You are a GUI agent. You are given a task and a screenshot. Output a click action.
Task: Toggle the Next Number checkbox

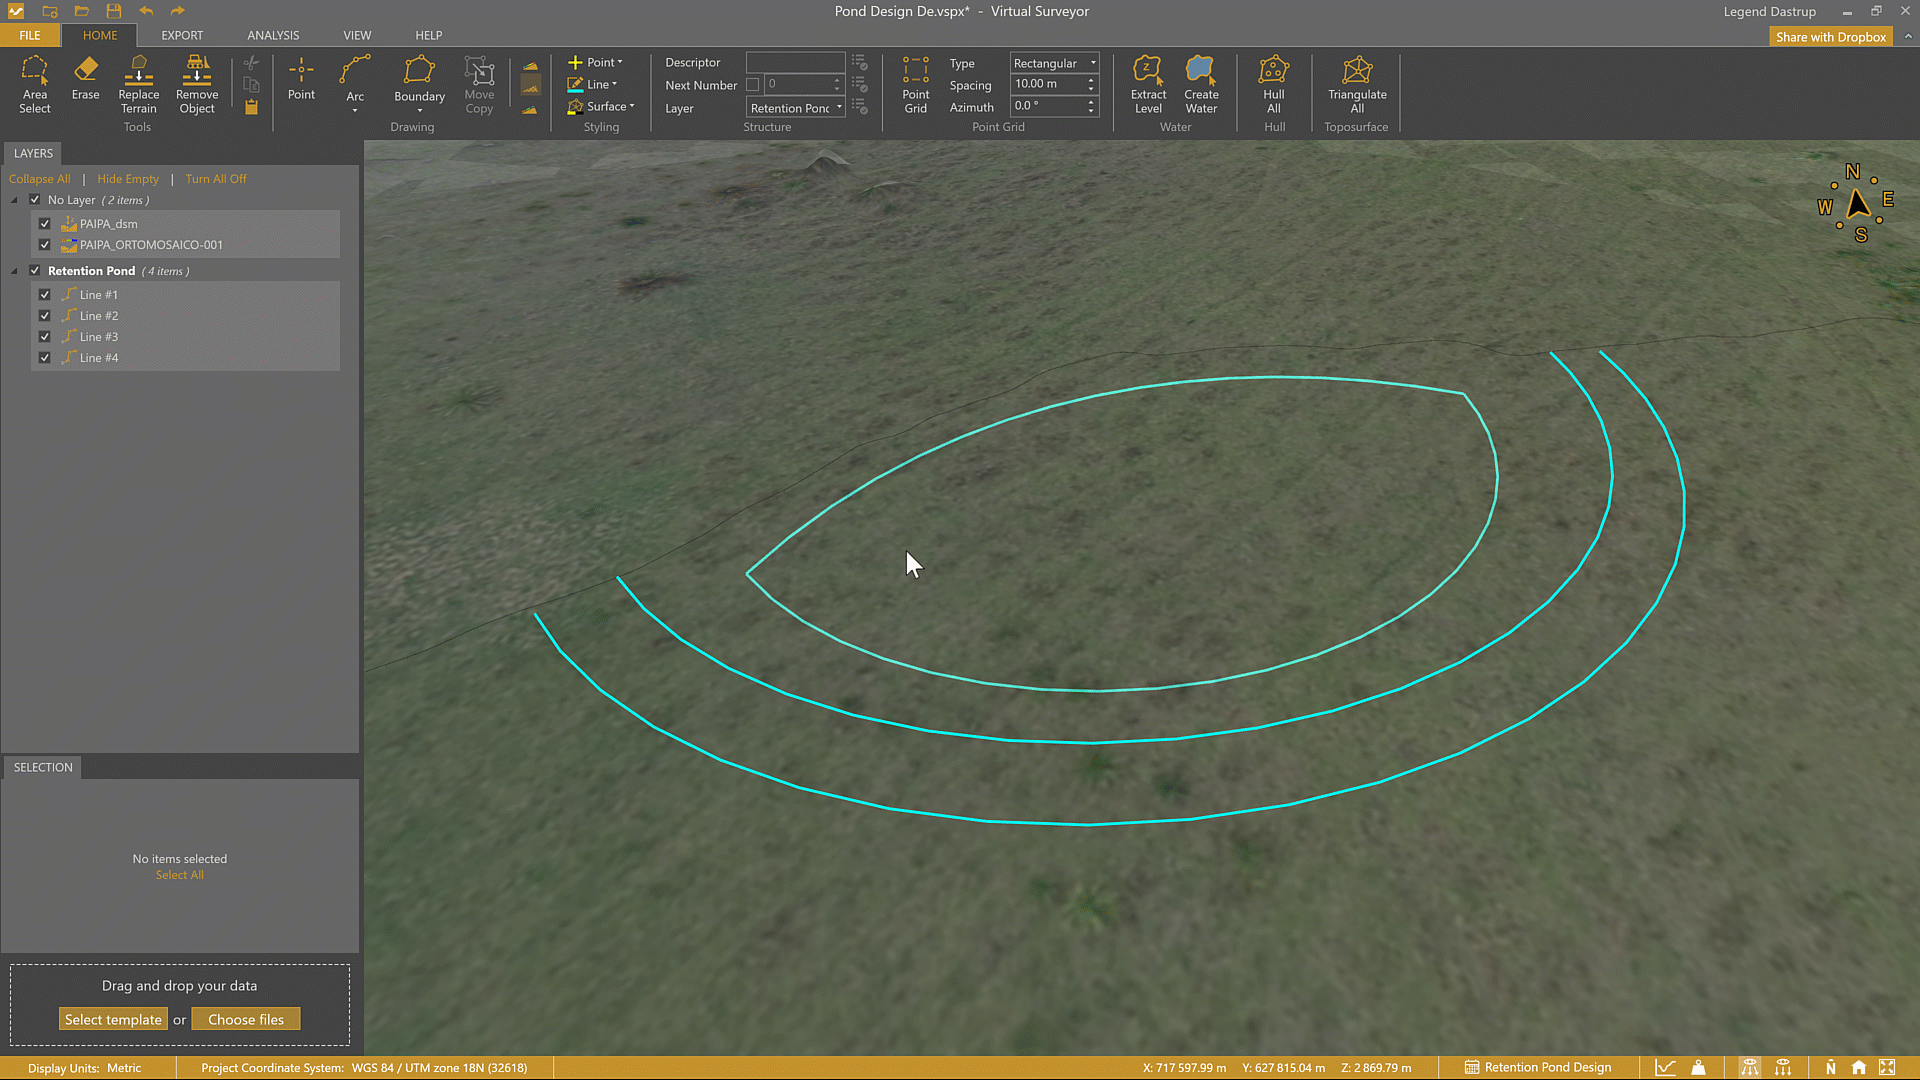[753, 85]
